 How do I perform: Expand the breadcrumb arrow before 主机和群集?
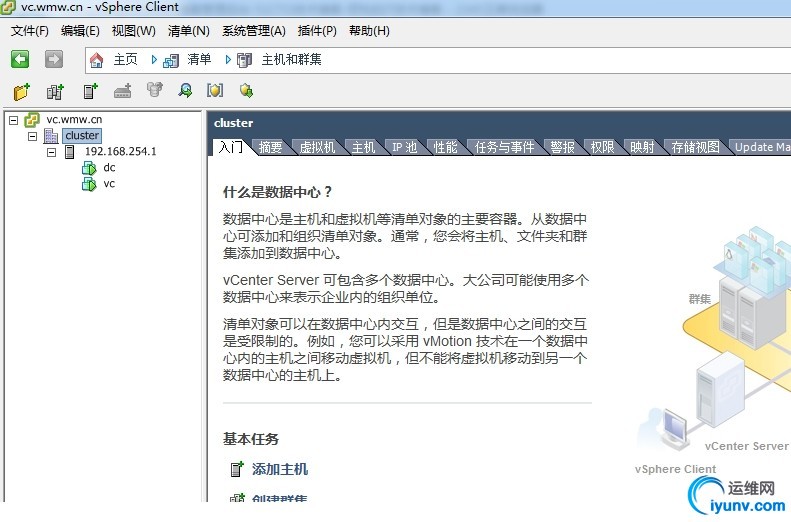pyautogui.click(x=228, y=60)
